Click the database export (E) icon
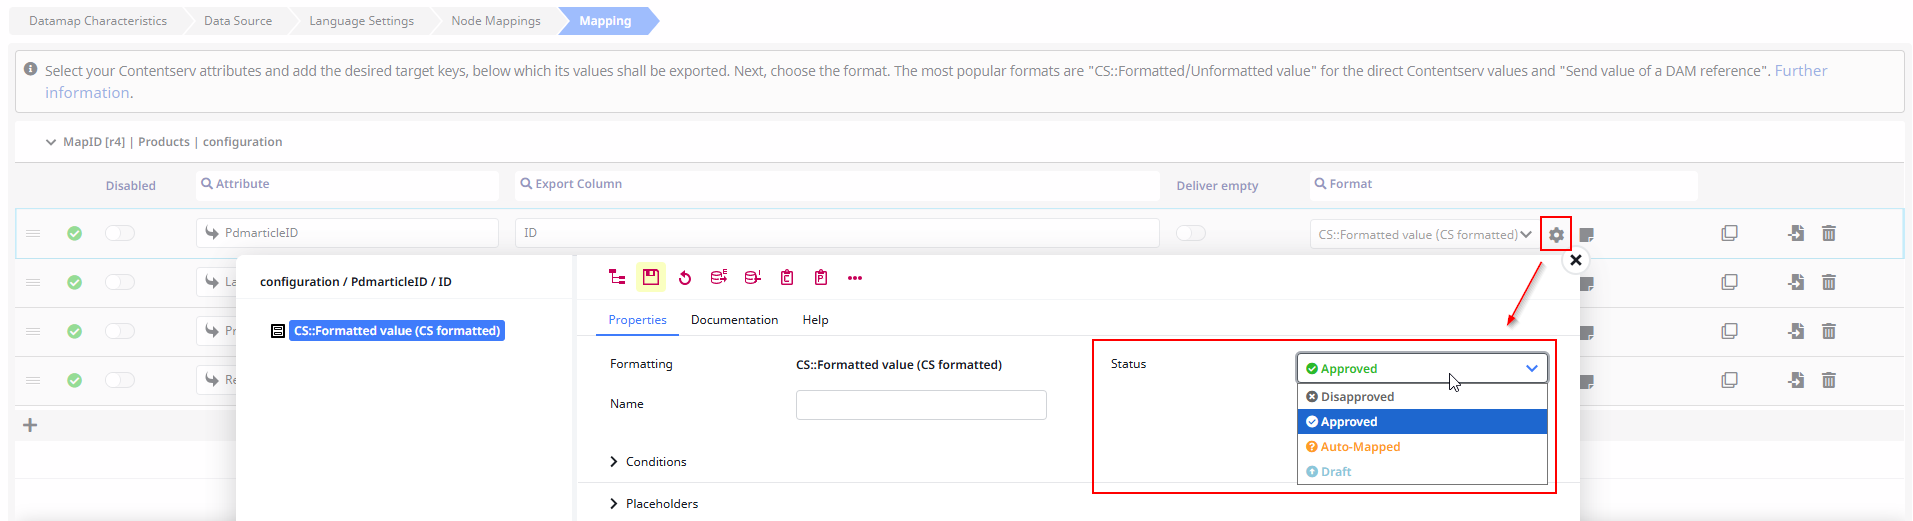 719,277
